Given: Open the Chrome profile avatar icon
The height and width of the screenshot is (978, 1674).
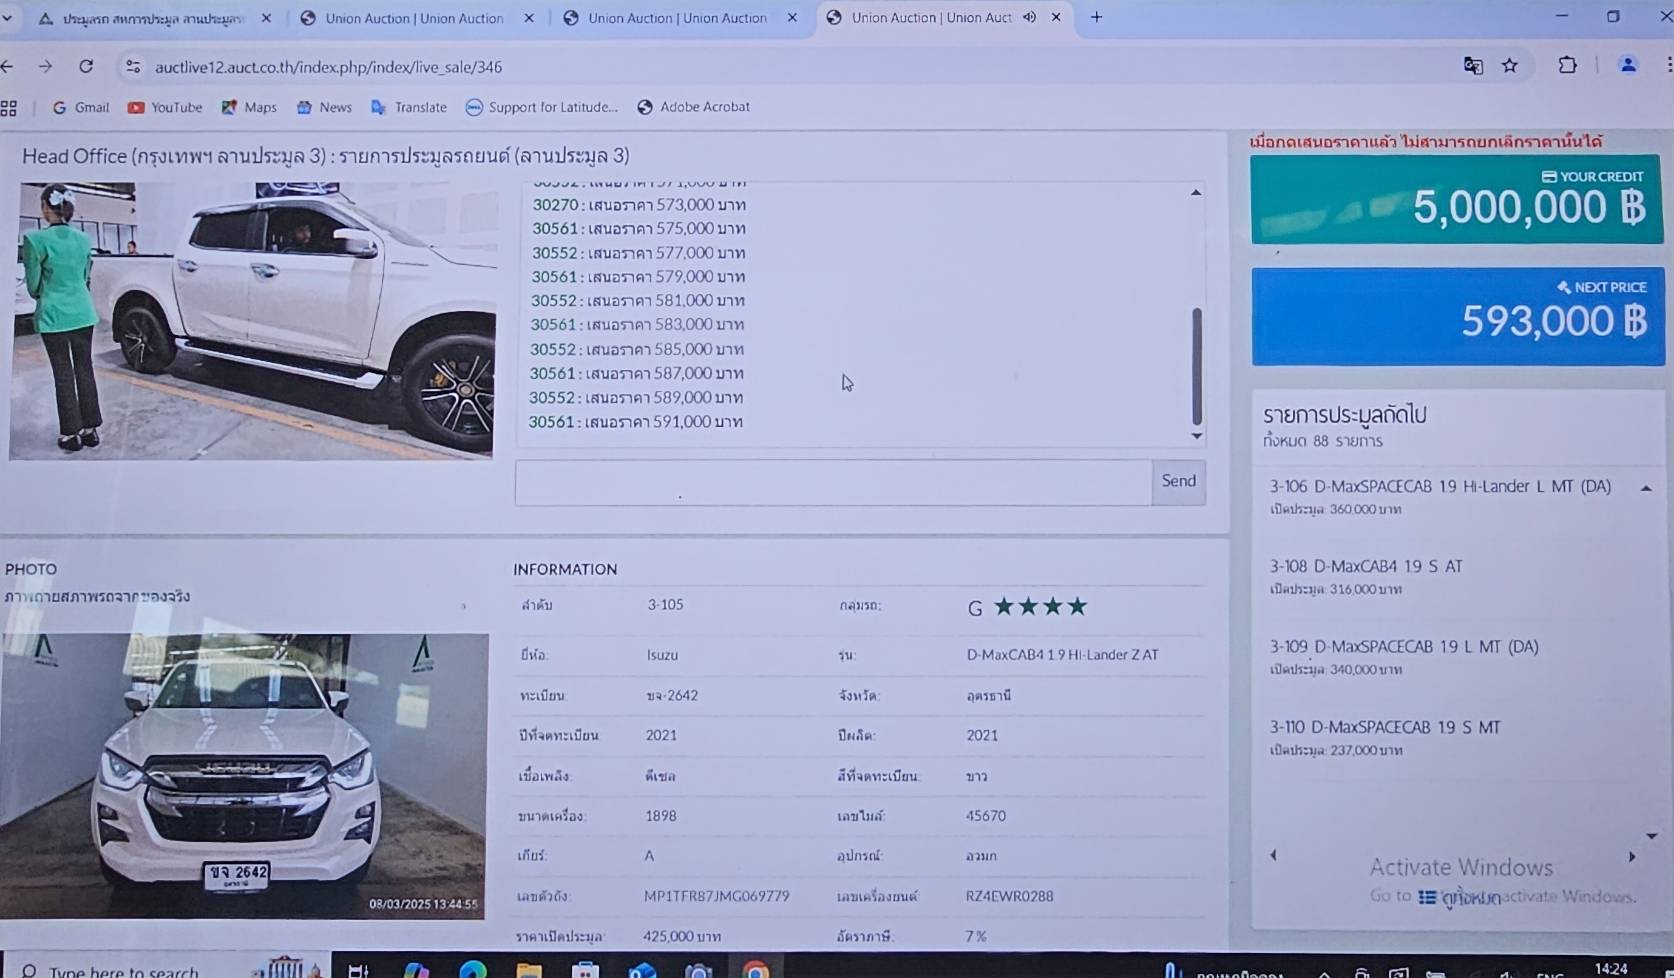Looking at the screenshot, I should 1628,66.
